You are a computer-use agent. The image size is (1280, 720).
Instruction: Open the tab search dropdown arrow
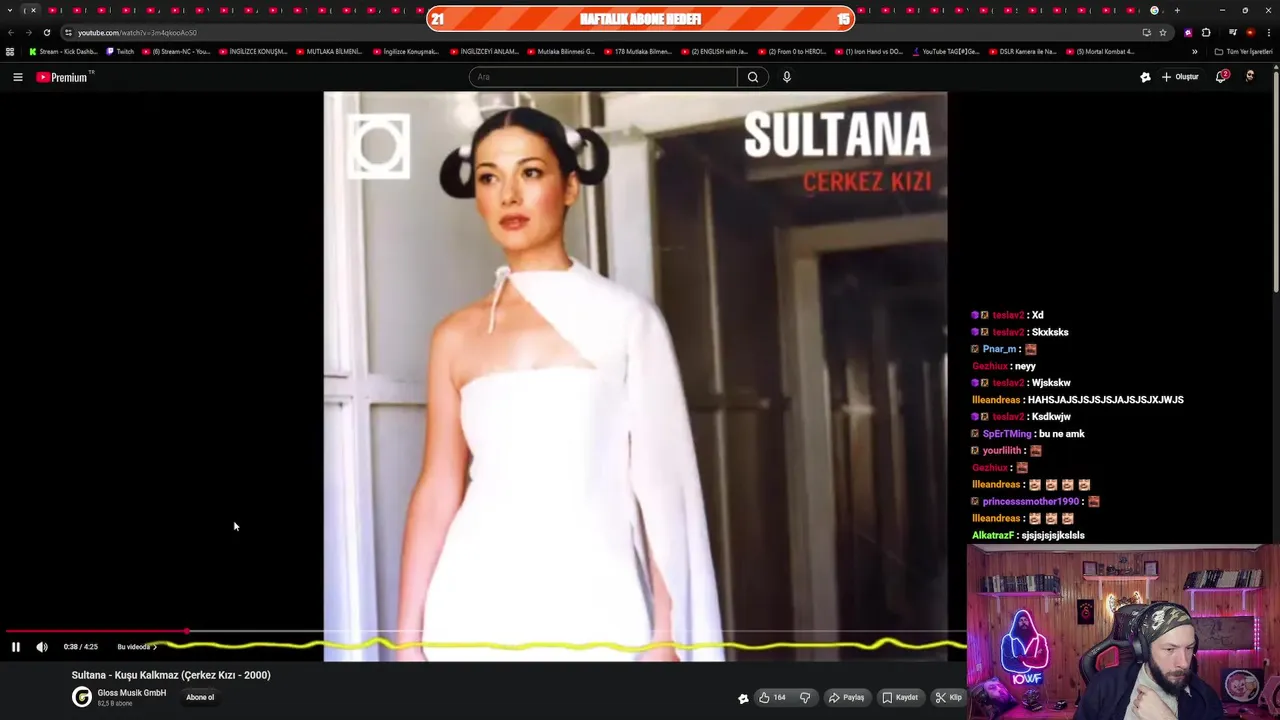click(10, 10)
